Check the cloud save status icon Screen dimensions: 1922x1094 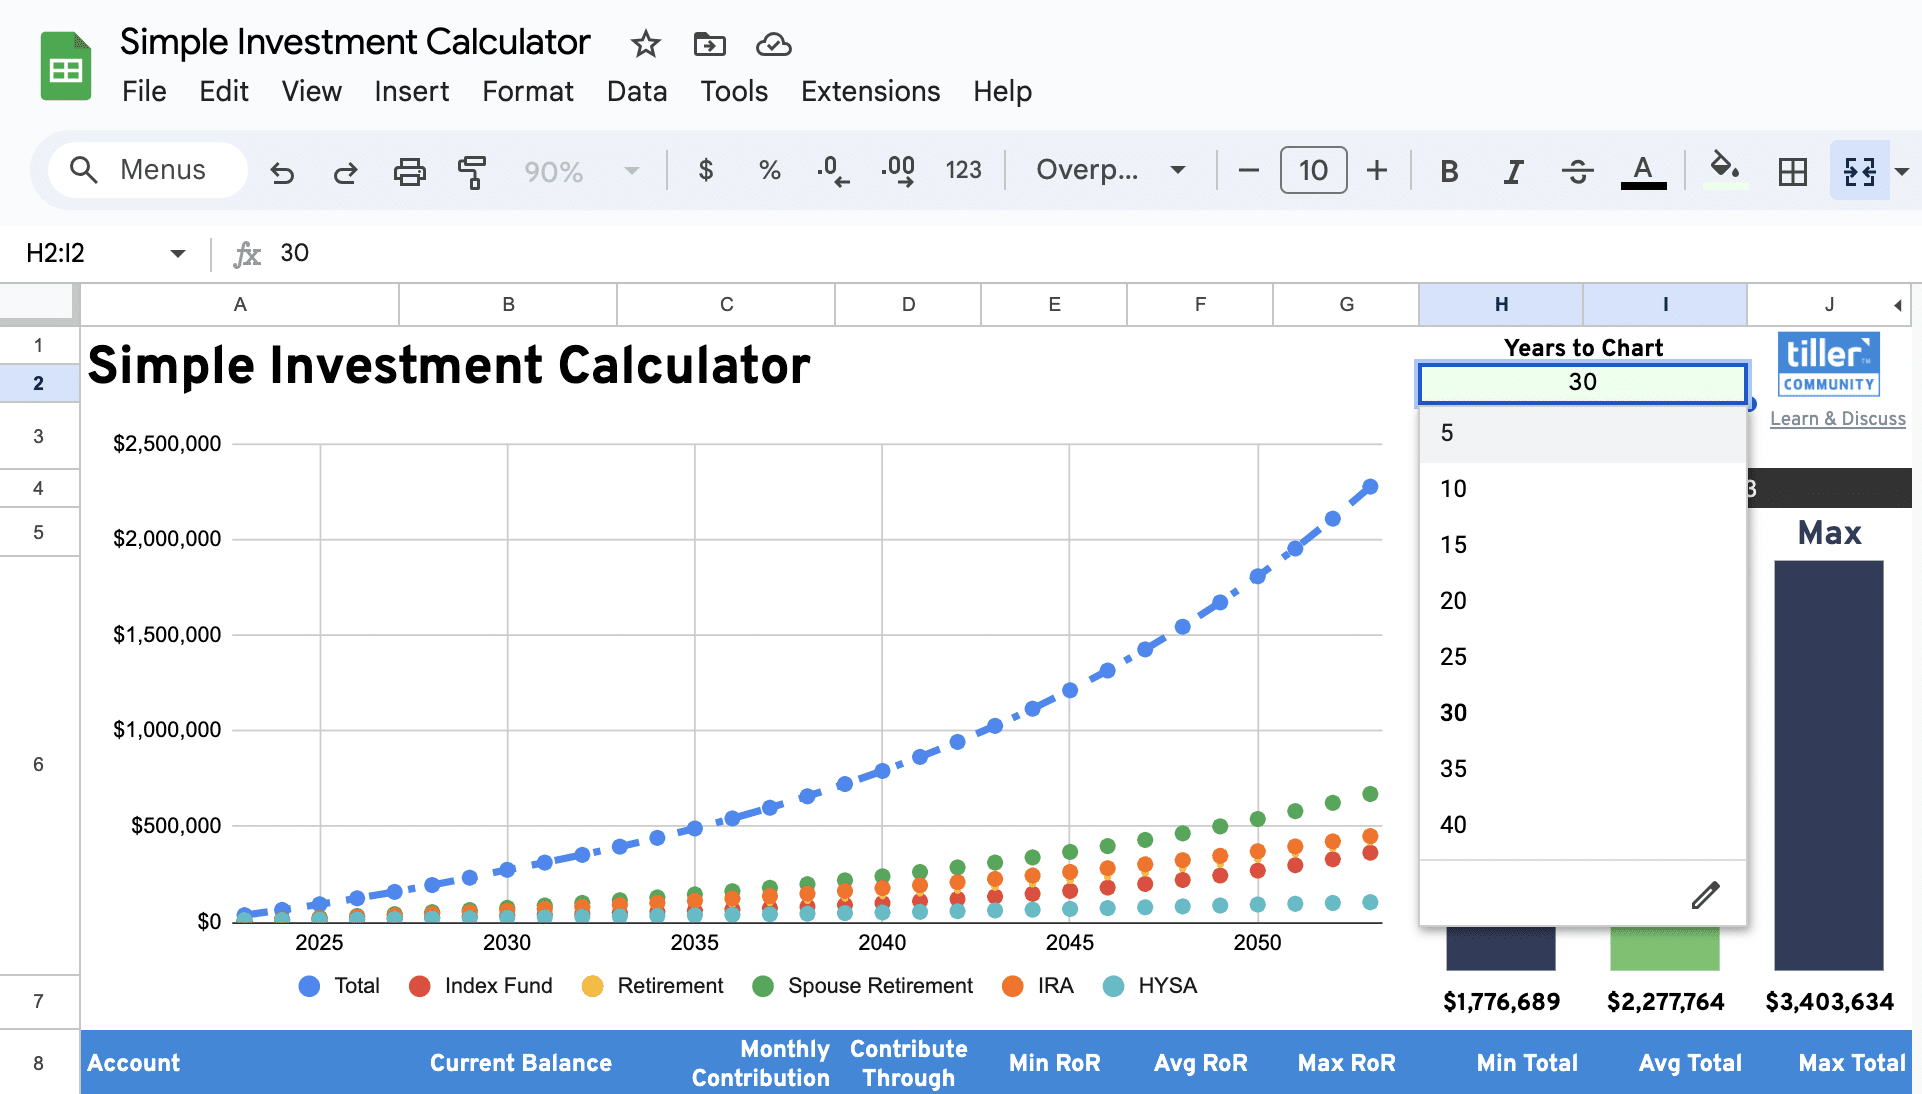click(x=774, y=44)
